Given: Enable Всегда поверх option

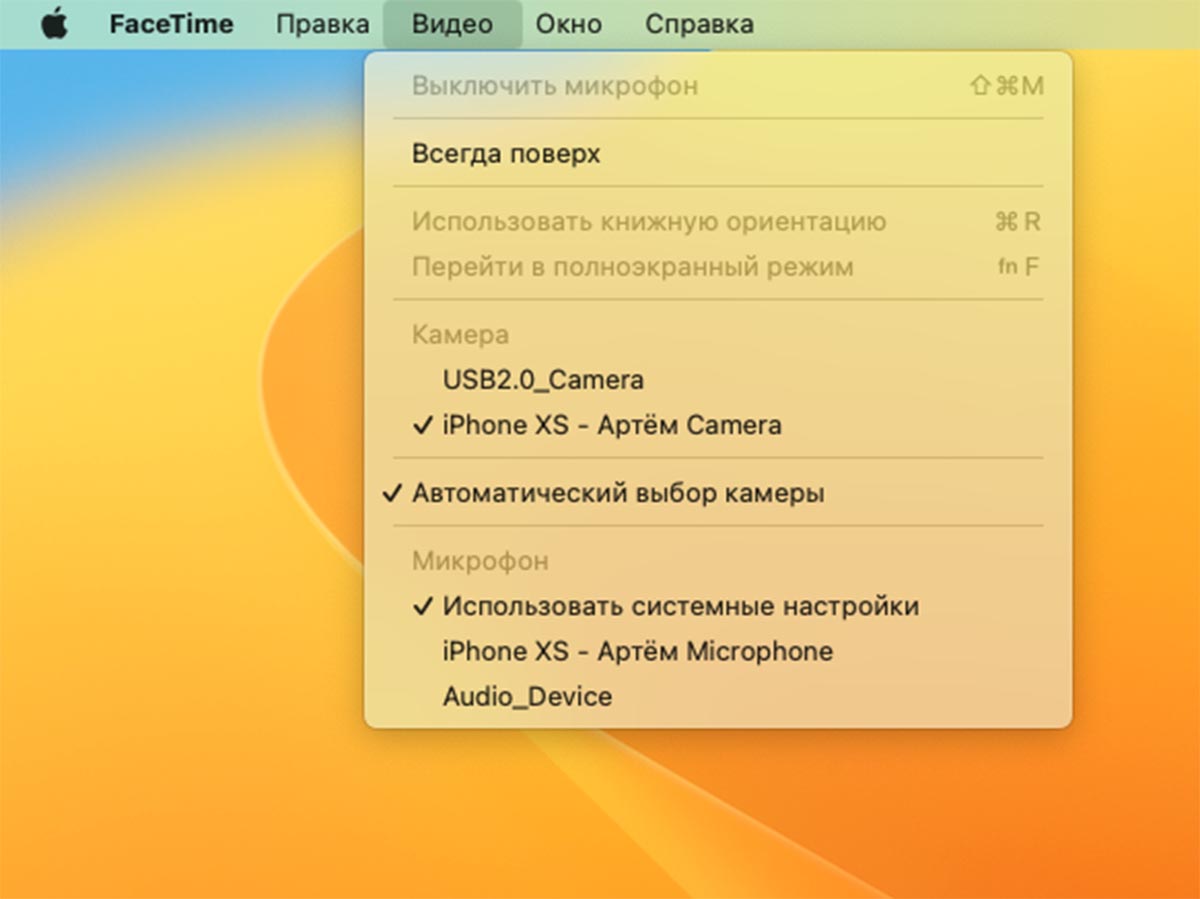Looking at the screenshot, I should [x=718, y=154].
